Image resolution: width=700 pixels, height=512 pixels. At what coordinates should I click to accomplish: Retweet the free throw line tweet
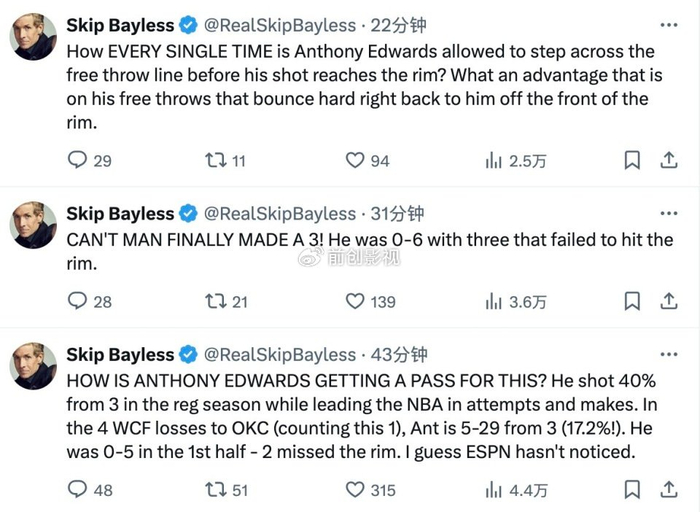[x=214, y=160]
